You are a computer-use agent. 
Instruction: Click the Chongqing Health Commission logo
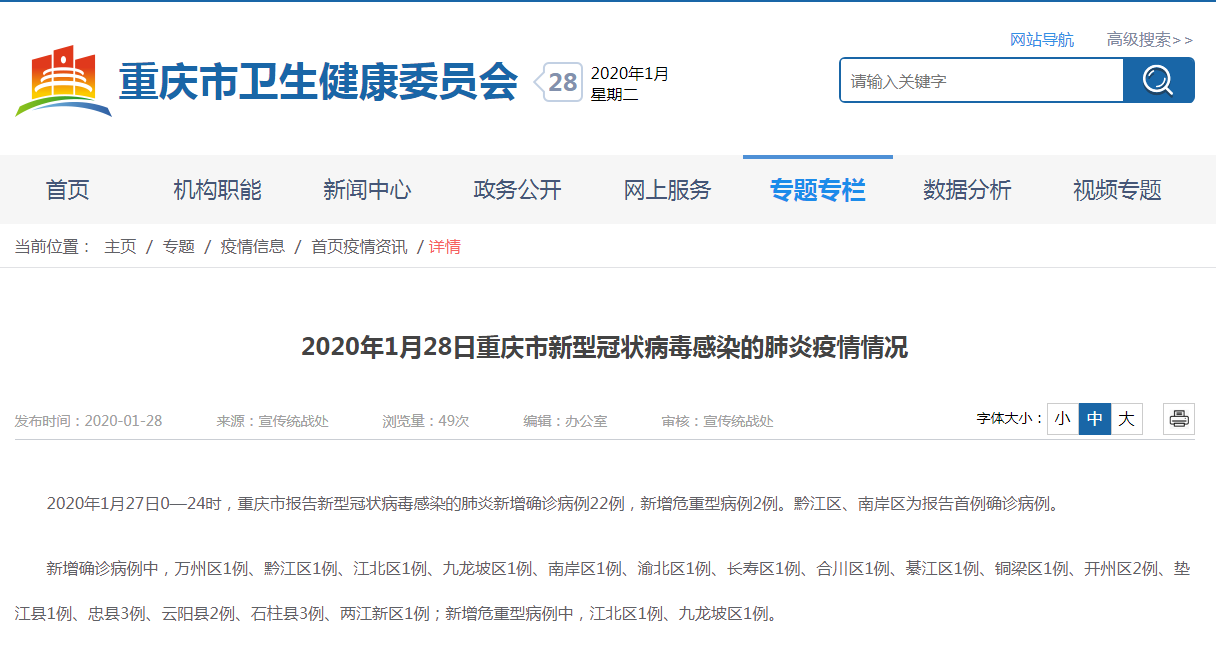coord(64,80)
